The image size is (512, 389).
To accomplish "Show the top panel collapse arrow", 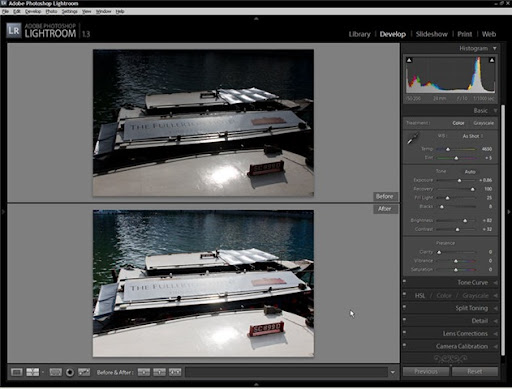I will 256,19.
